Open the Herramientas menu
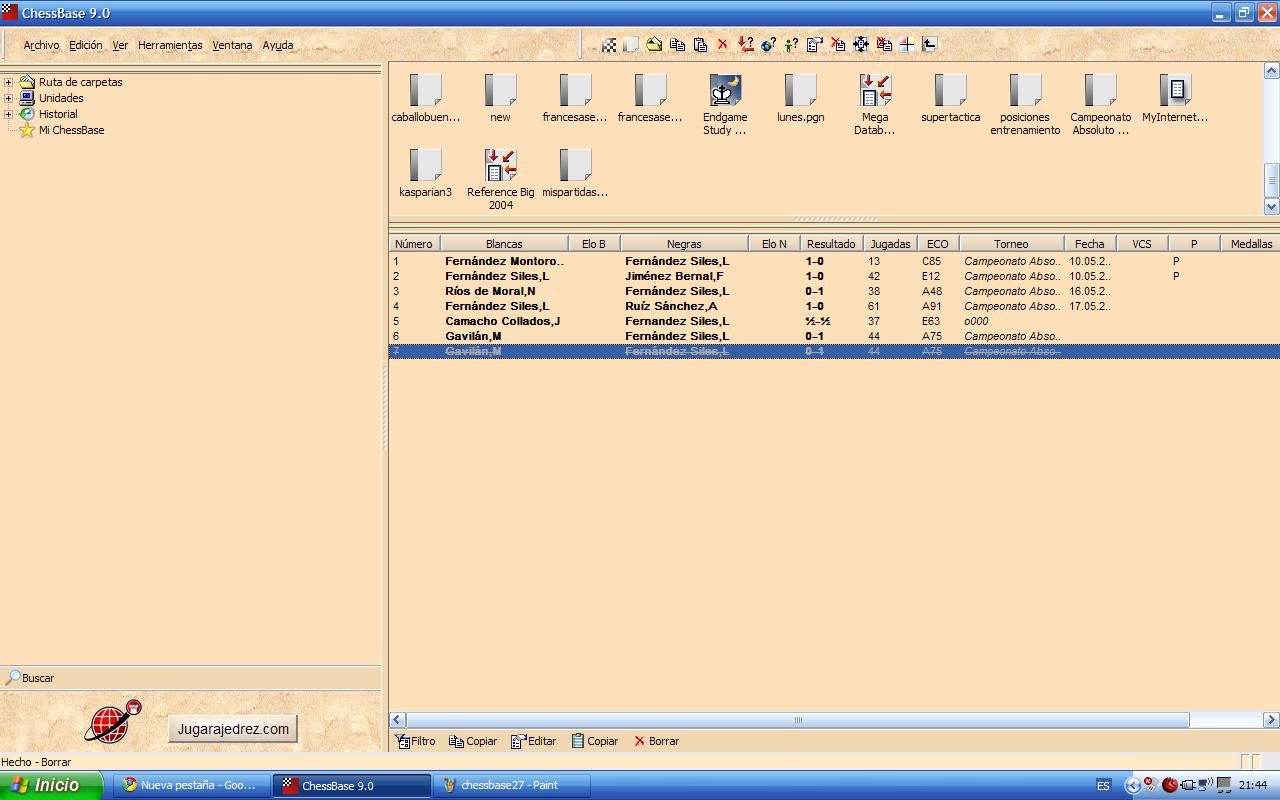This screenshot has width=1280, height=800. click(170, 45)
